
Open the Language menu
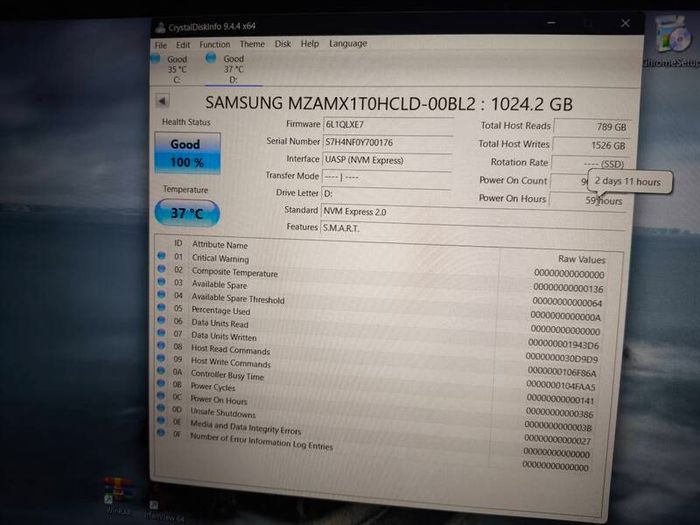[348, 43]
